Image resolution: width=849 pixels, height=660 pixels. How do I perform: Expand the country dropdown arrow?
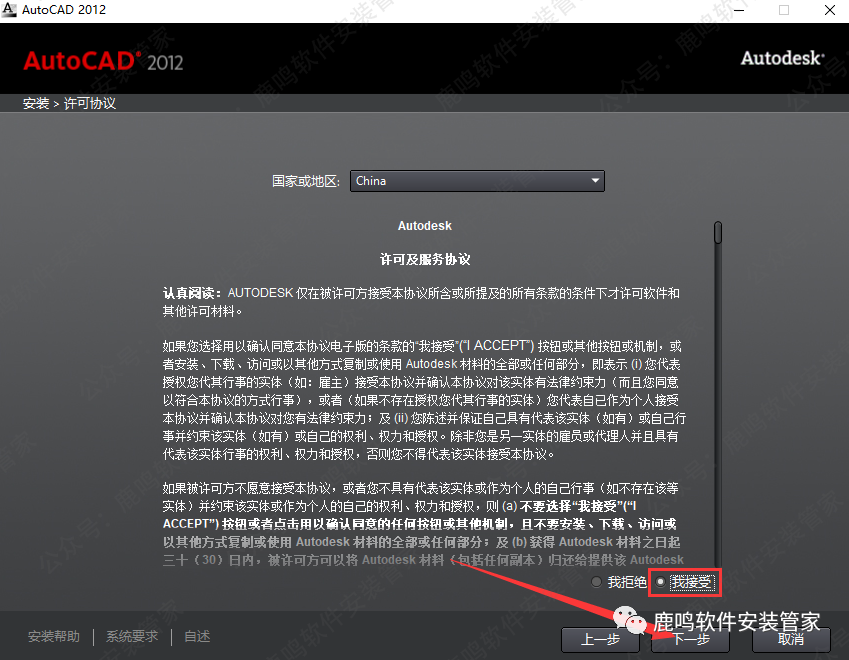pyautogui.click(x=595, y=181)
